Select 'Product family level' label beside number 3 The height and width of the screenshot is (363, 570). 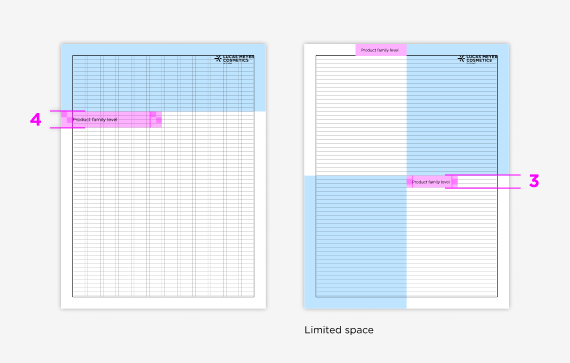pos(431,182)
